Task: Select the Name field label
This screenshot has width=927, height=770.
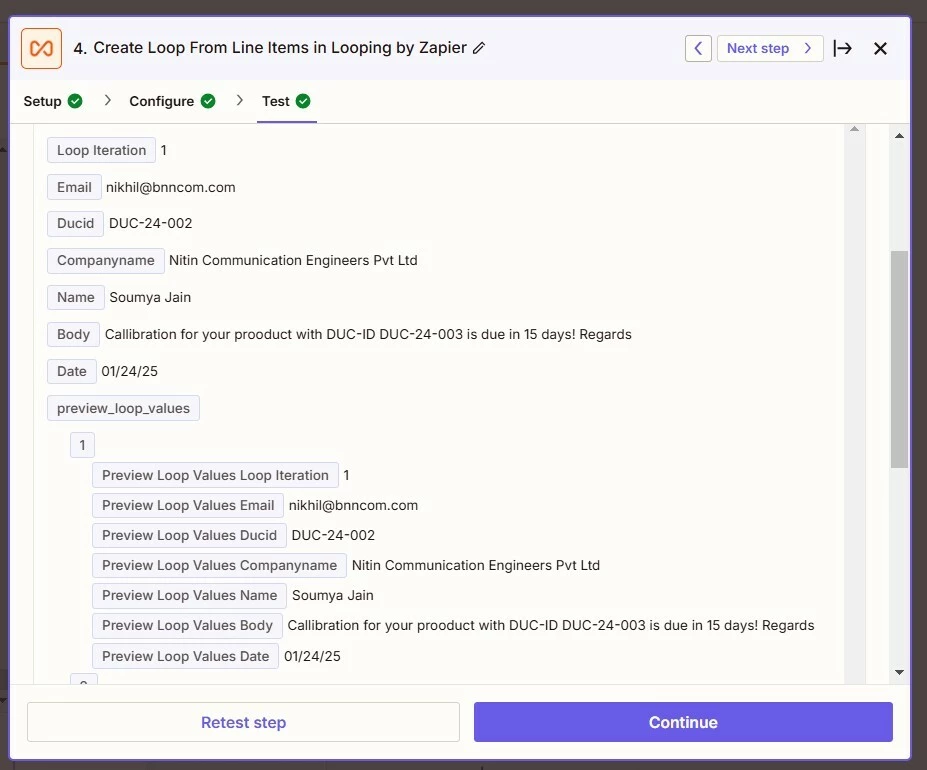Action: [76, 297]
